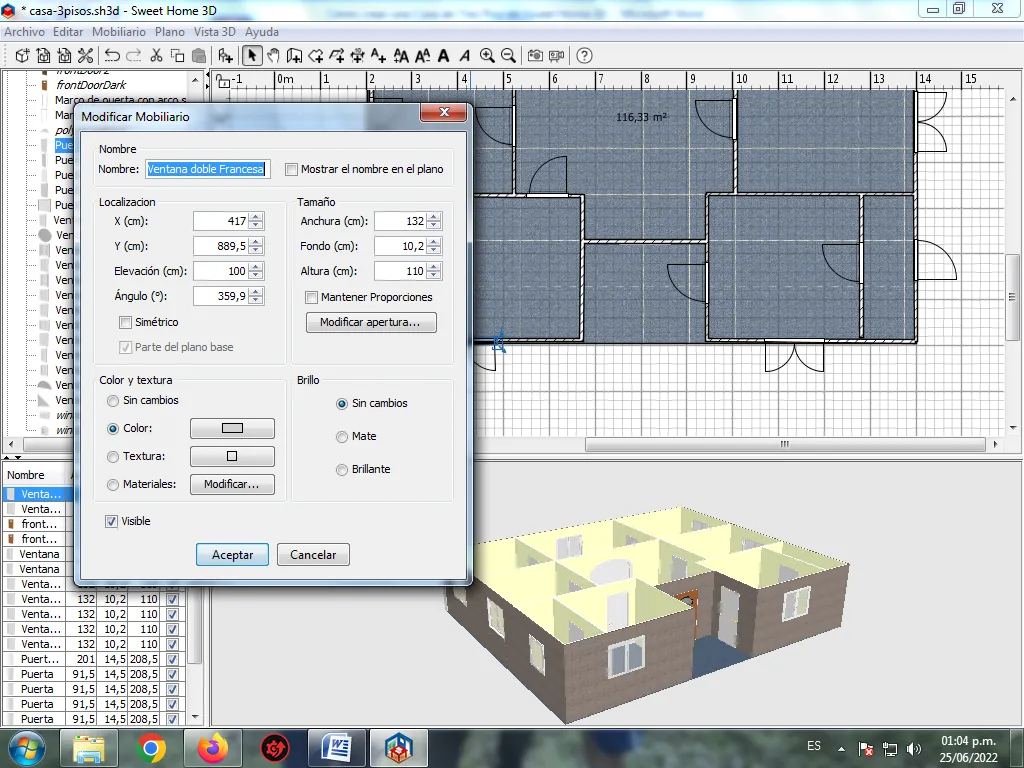Image resolution: width=1024 pixels, height=768 pixels.
Task: Open the Plano menu
Action: click(x=170, y=32)
